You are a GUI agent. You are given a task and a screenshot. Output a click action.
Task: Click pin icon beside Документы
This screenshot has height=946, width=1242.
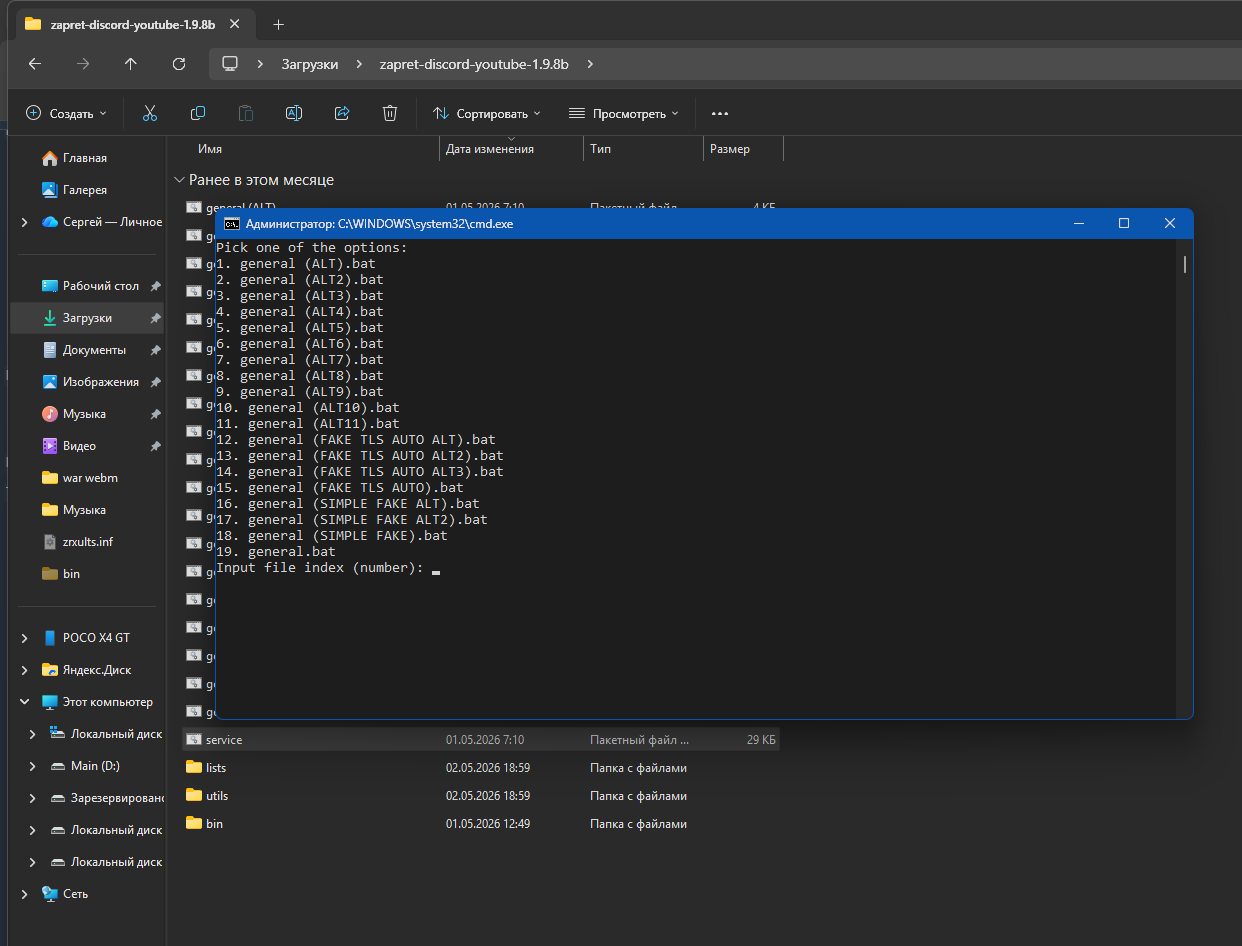(x=155, y=350)
